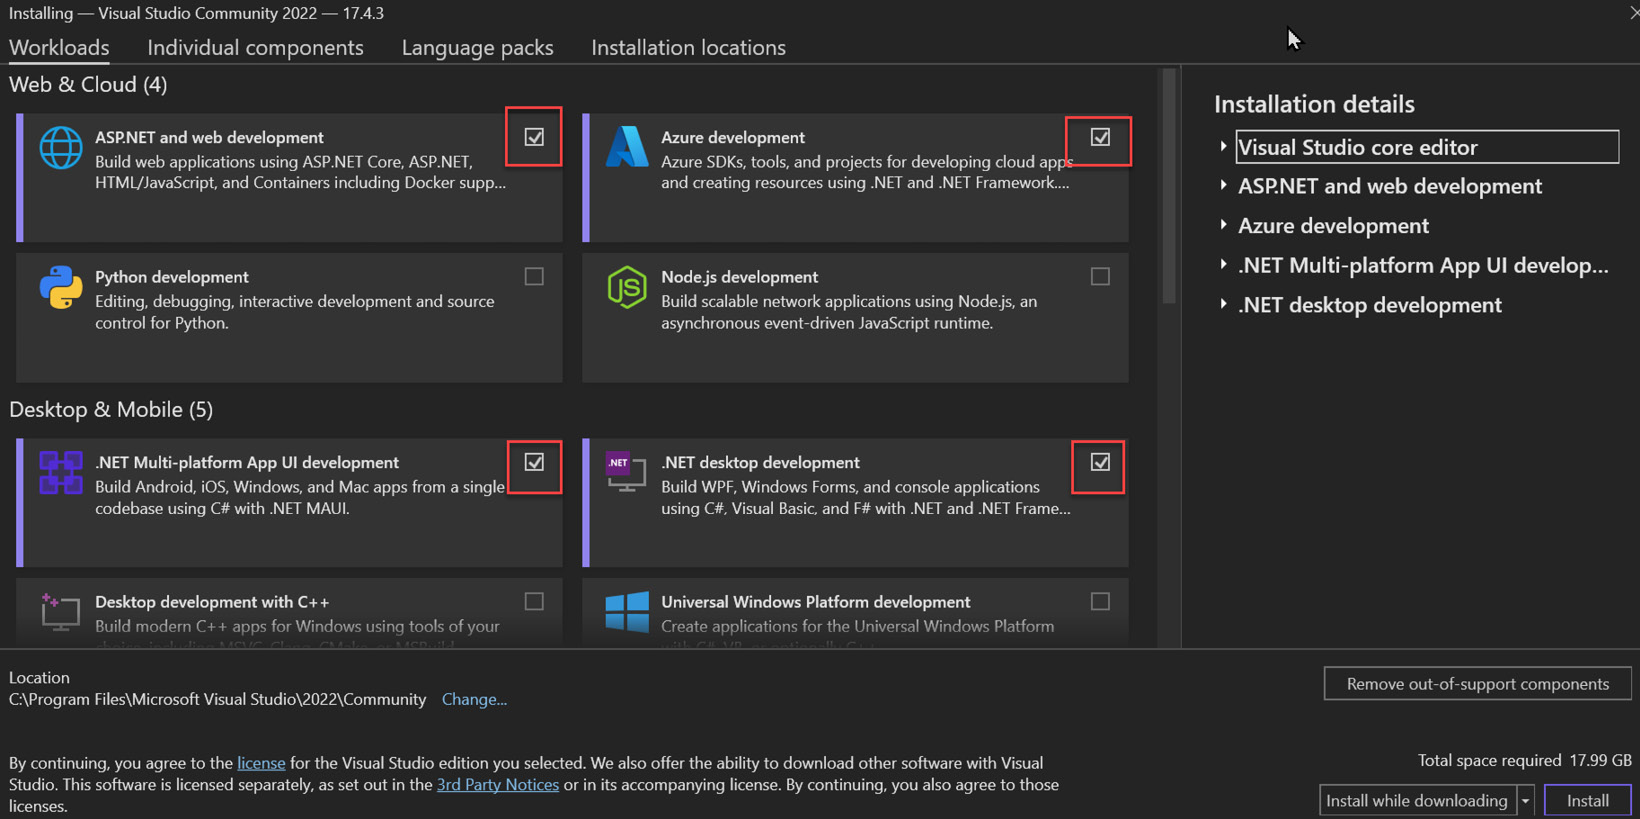Open the install mode dropdown arrow

pyautogui.click(x=1525, y=801)
